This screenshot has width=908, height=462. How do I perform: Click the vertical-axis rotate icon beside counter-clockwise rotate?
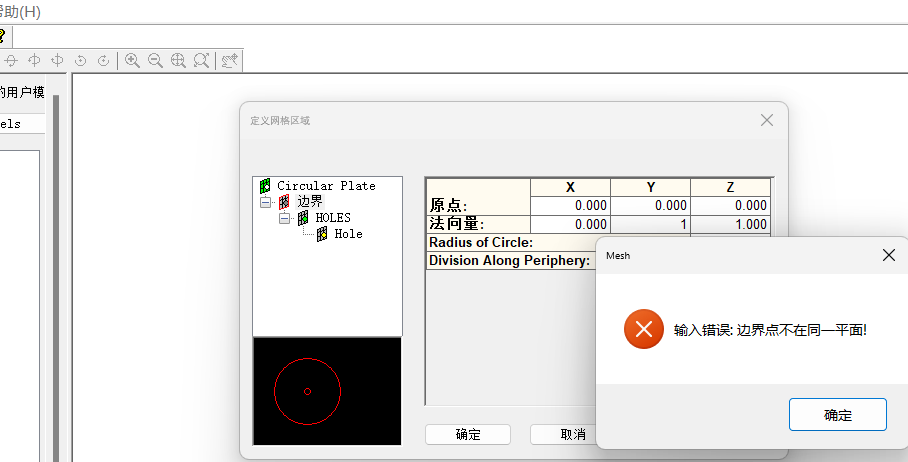point(57,60)
